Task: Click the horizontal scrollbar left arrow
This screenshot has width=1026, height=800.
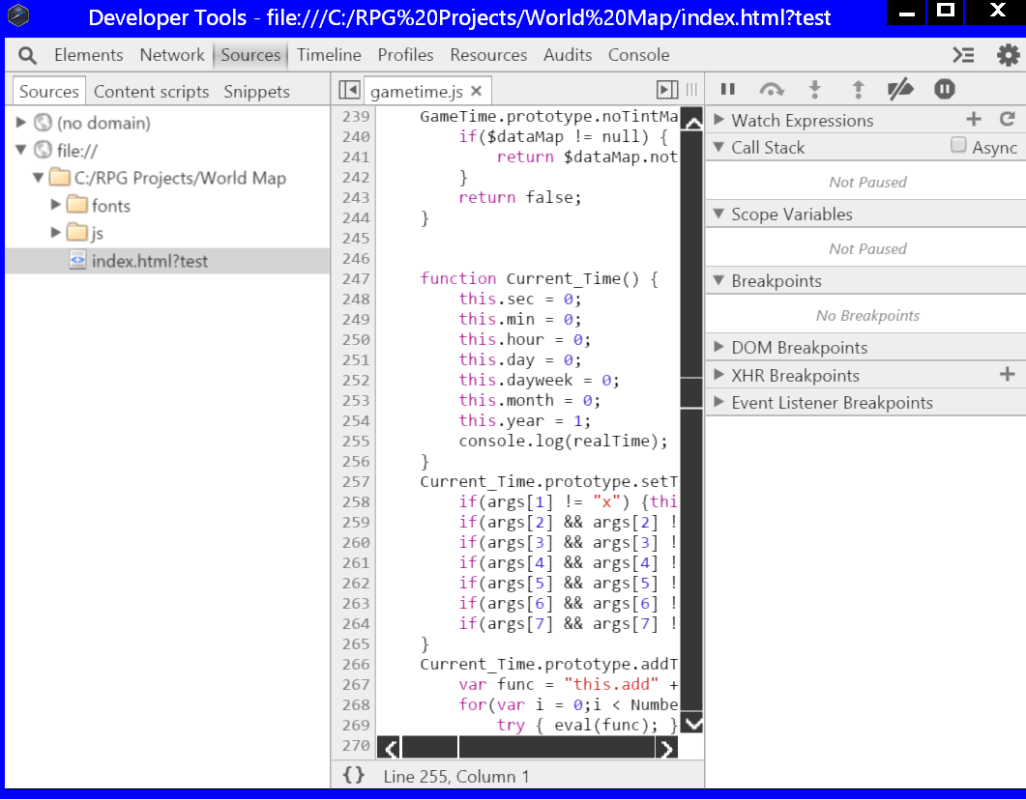Action: click(x=389, y=748)
